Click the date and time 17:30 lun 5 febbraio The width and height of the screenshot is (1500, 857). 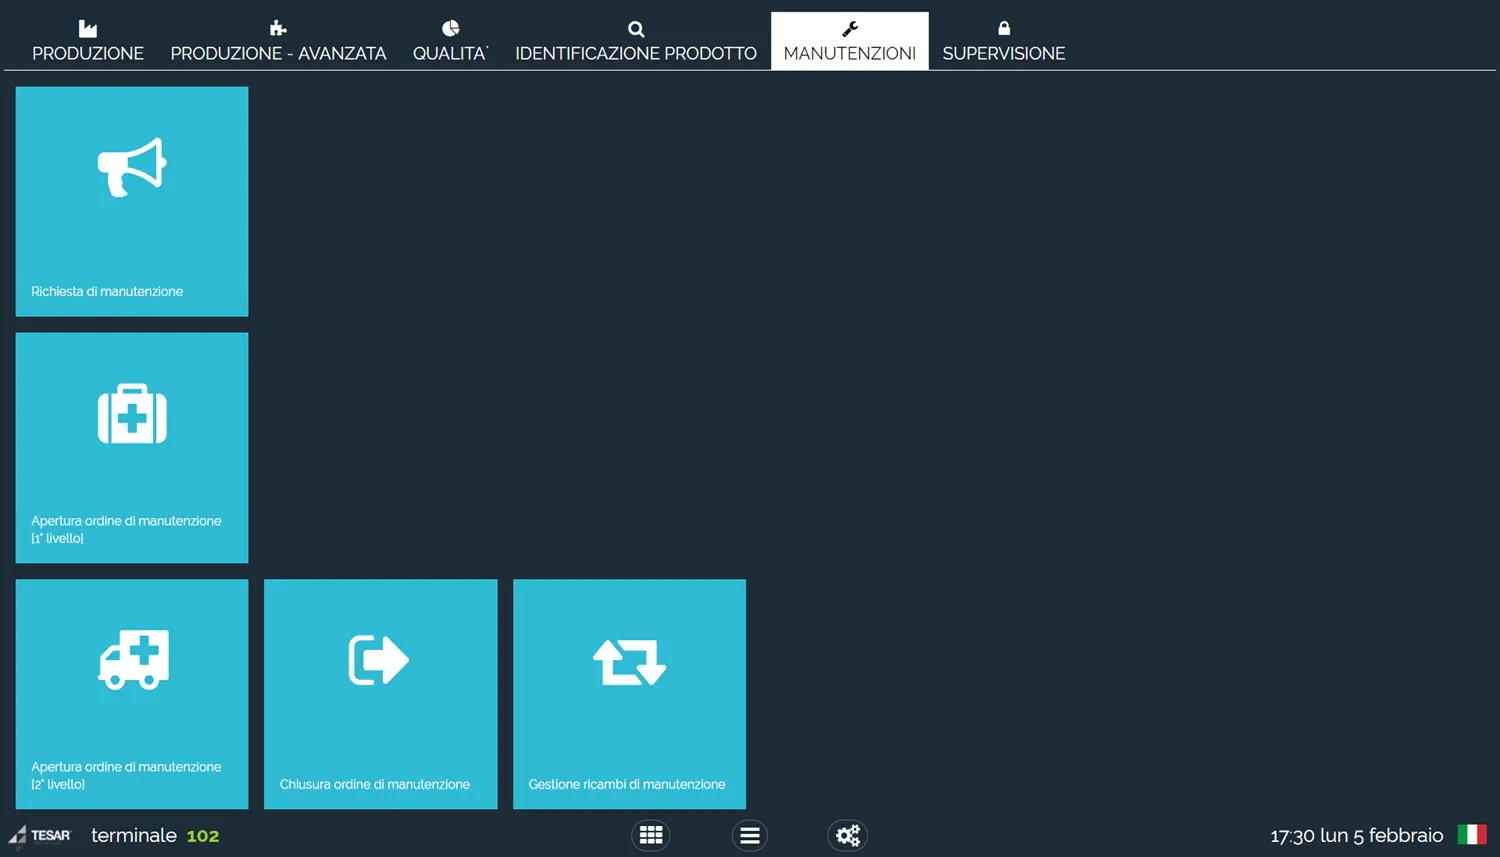(x=1357, y=835)
